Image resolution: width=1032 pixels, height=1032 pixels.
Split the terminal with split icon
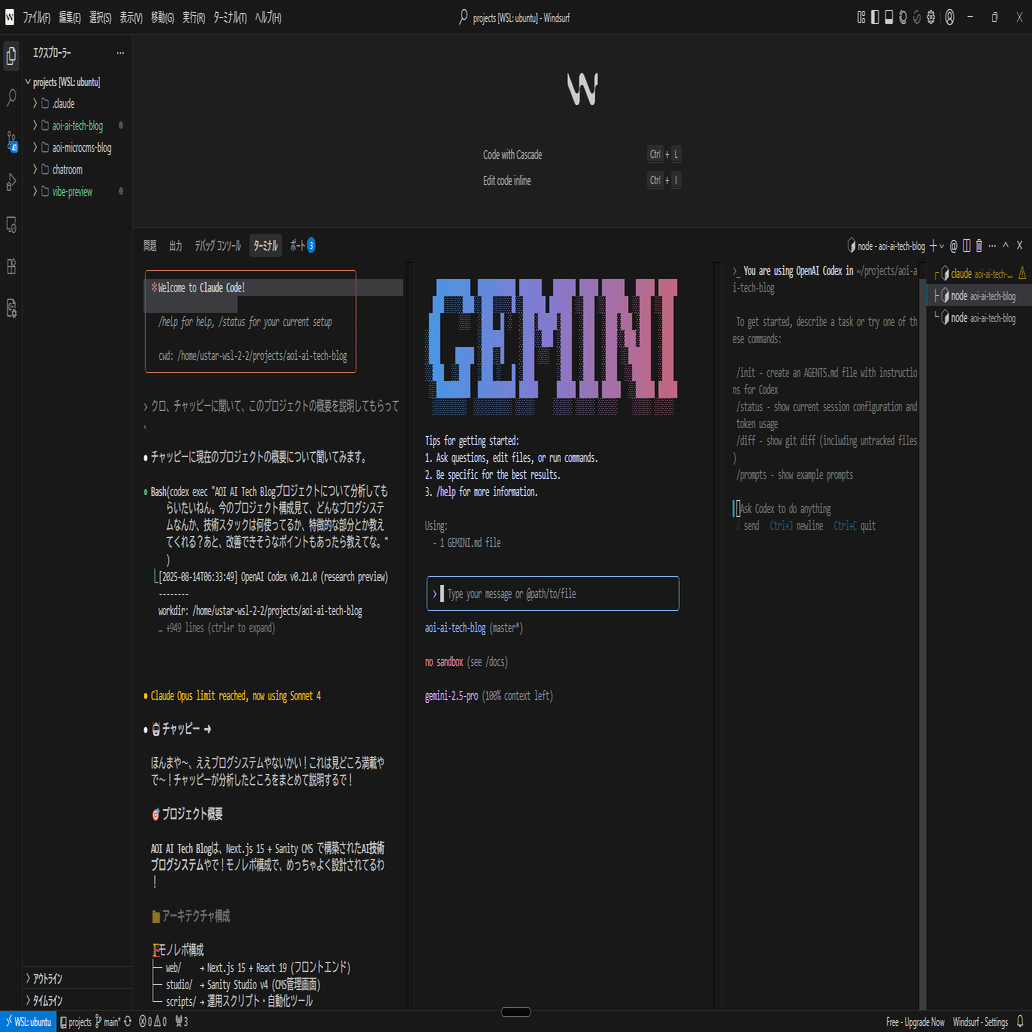click(x=966, y=245)
